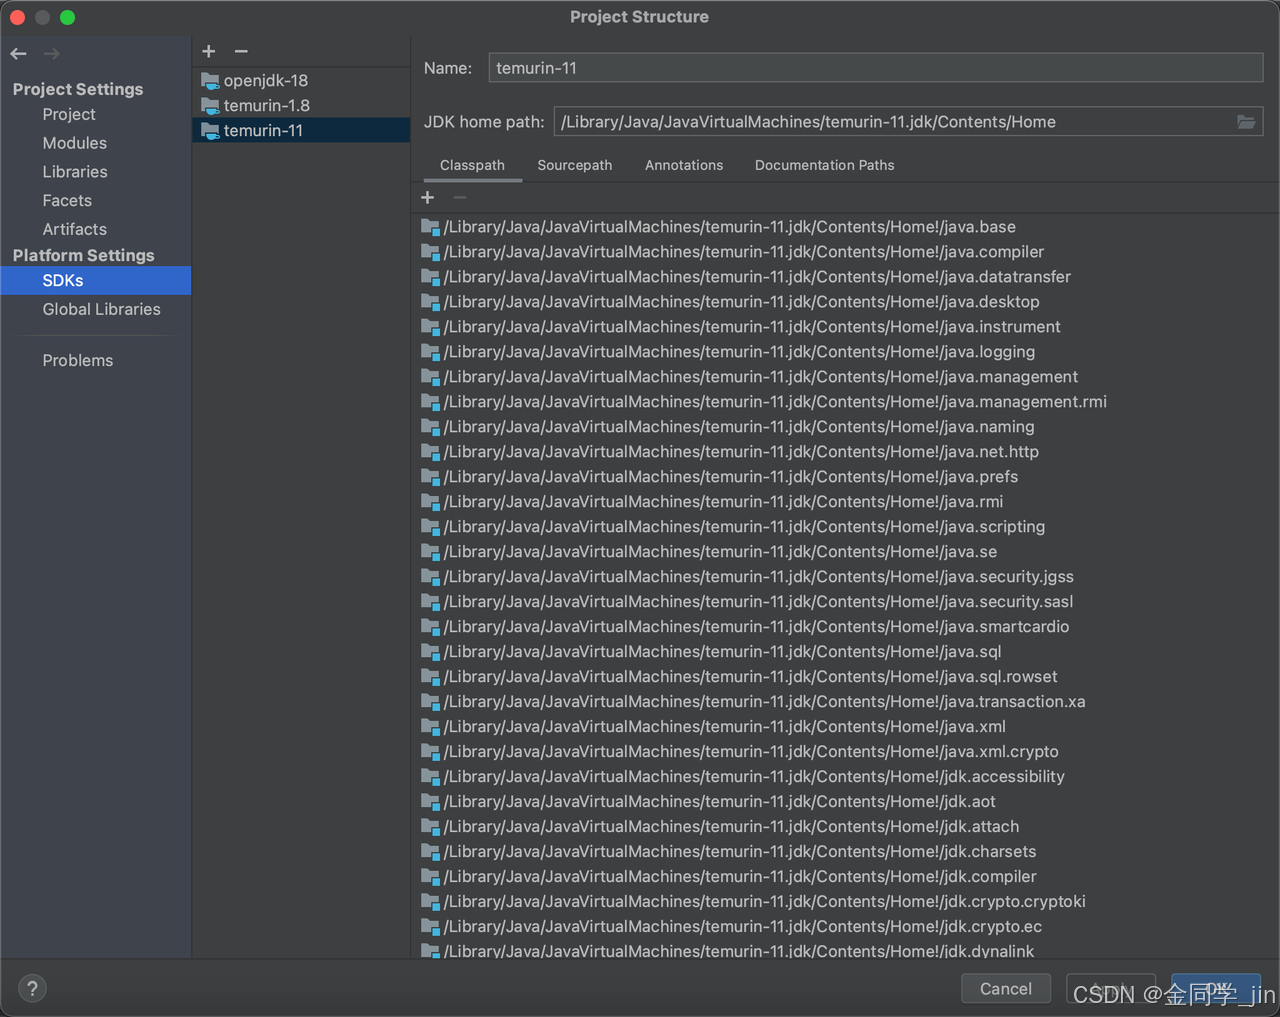Click the folder icon of the java.se entry
This screenshot has width=1280, height=1017.
tap(431, 552)
